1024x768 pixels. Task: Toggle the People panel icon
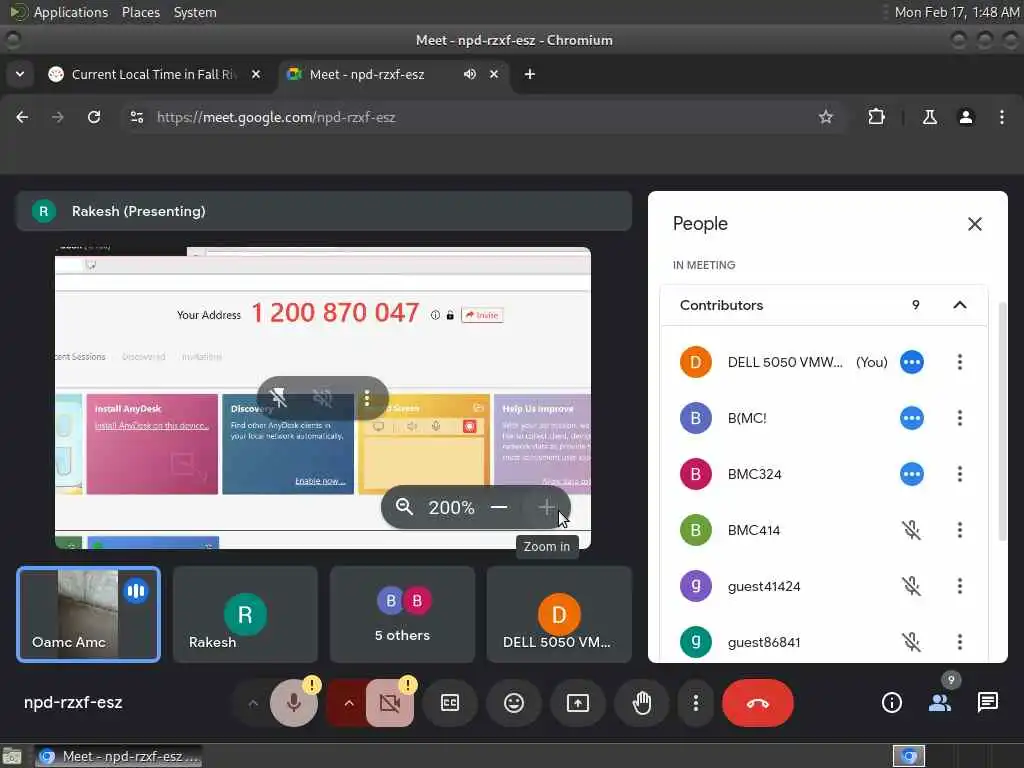coord(940,703)
